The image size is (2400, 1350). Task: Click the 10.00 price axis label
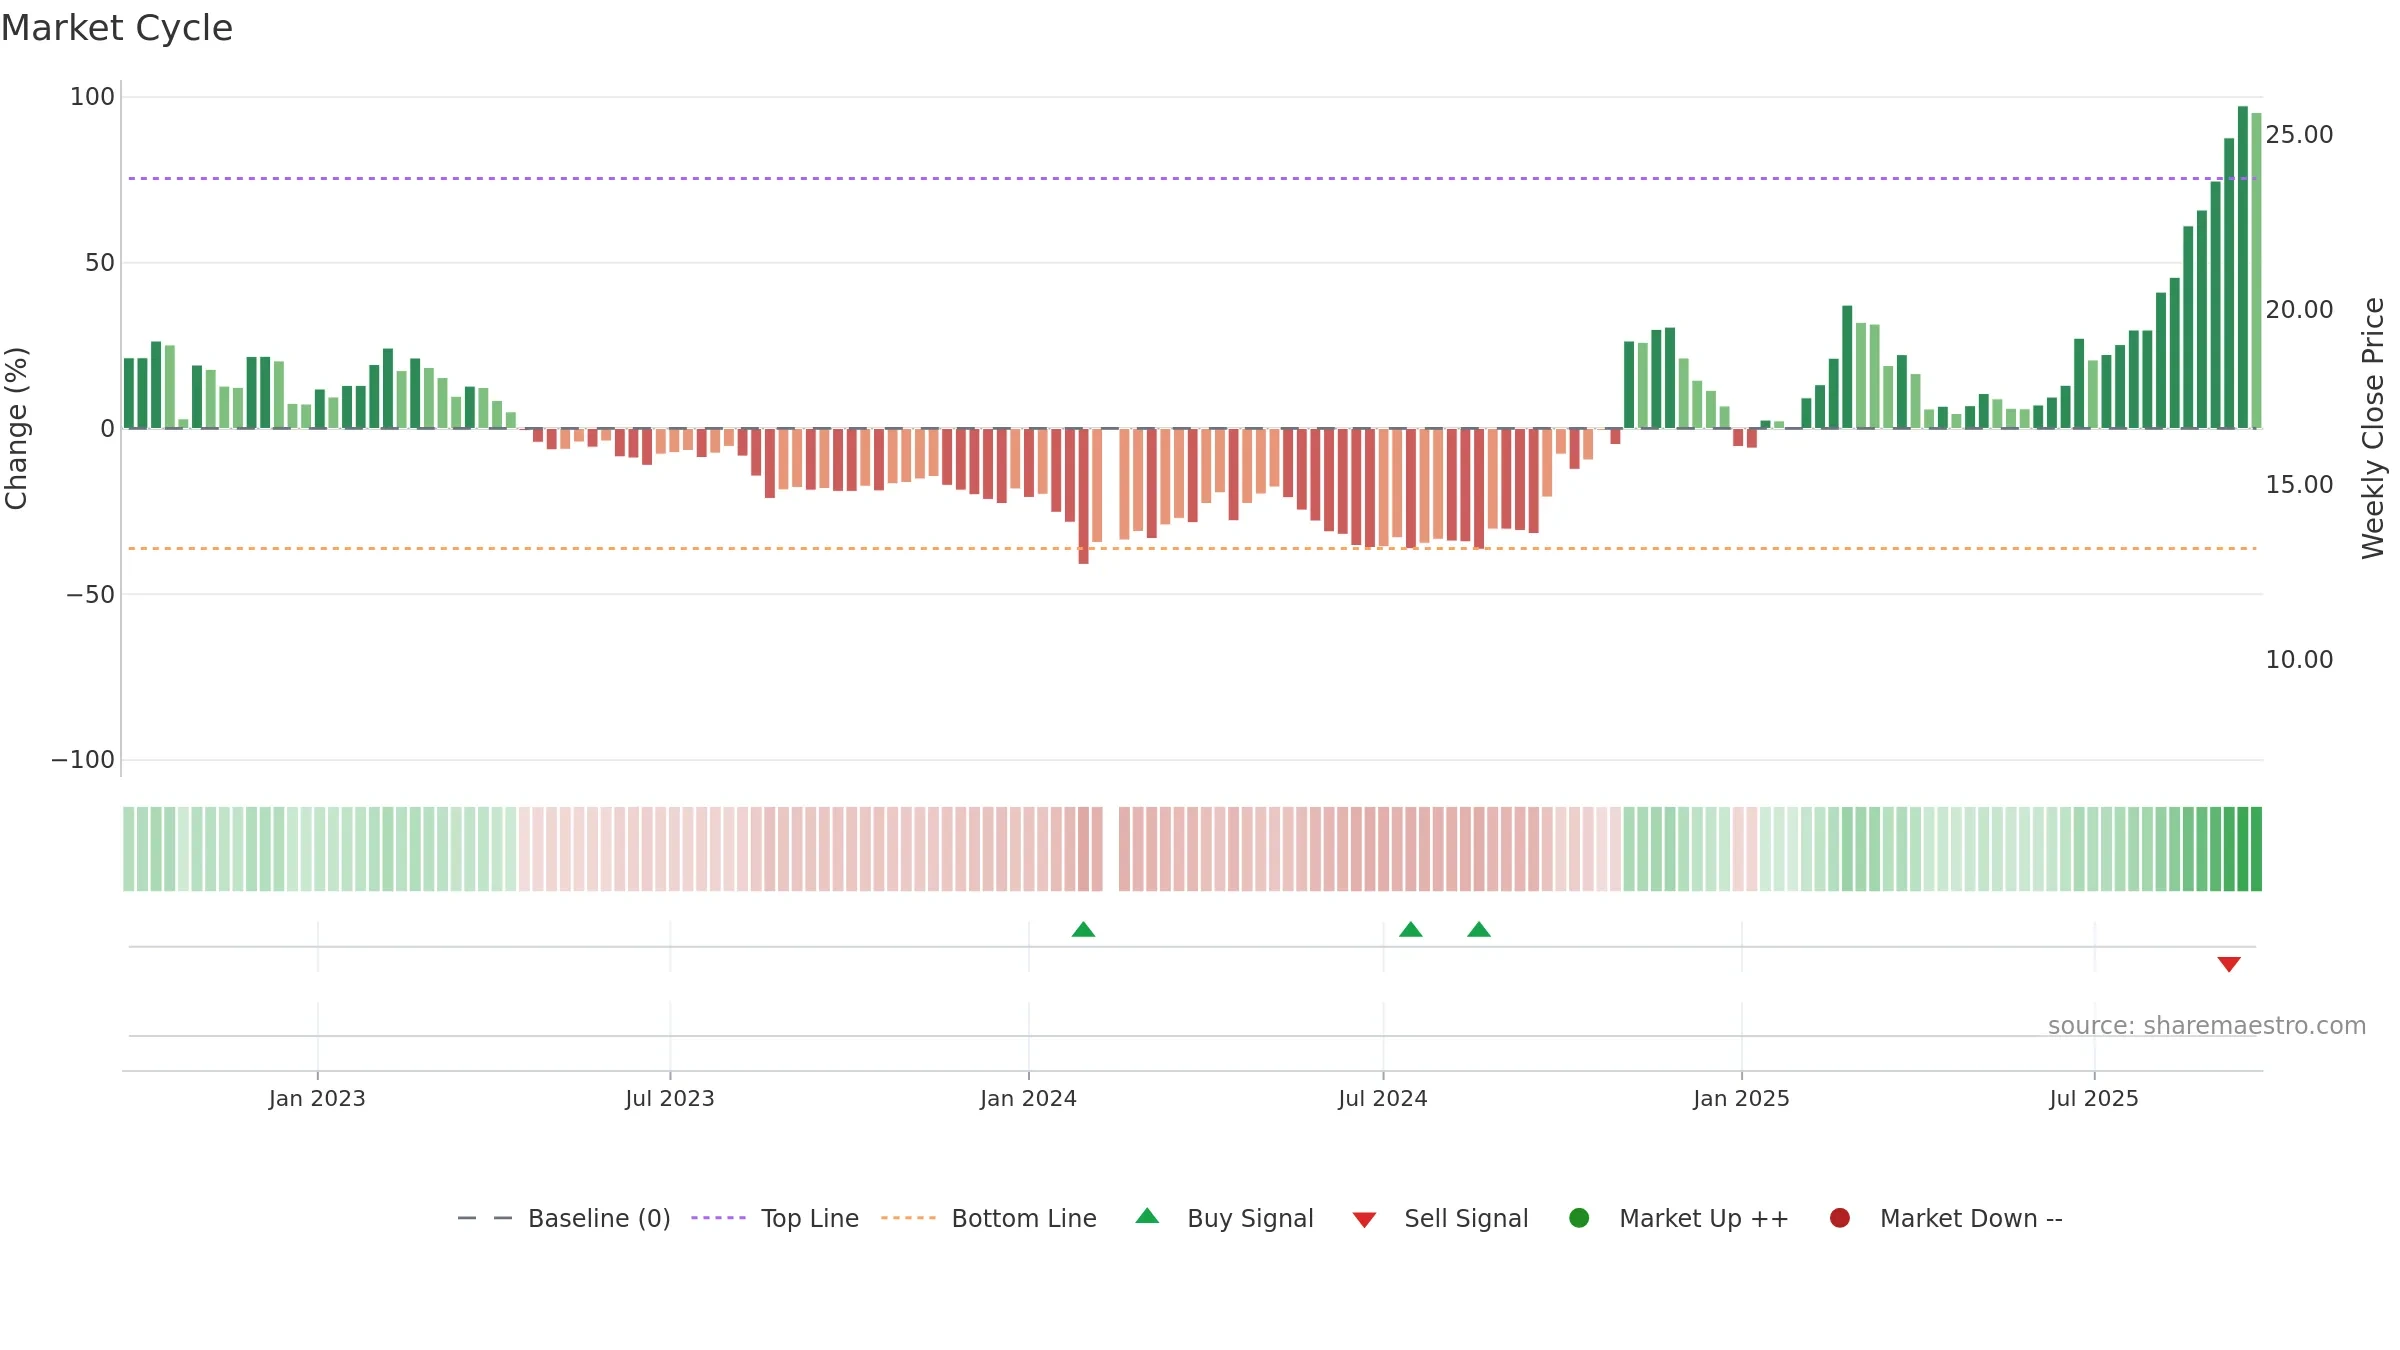[2299, 659]
